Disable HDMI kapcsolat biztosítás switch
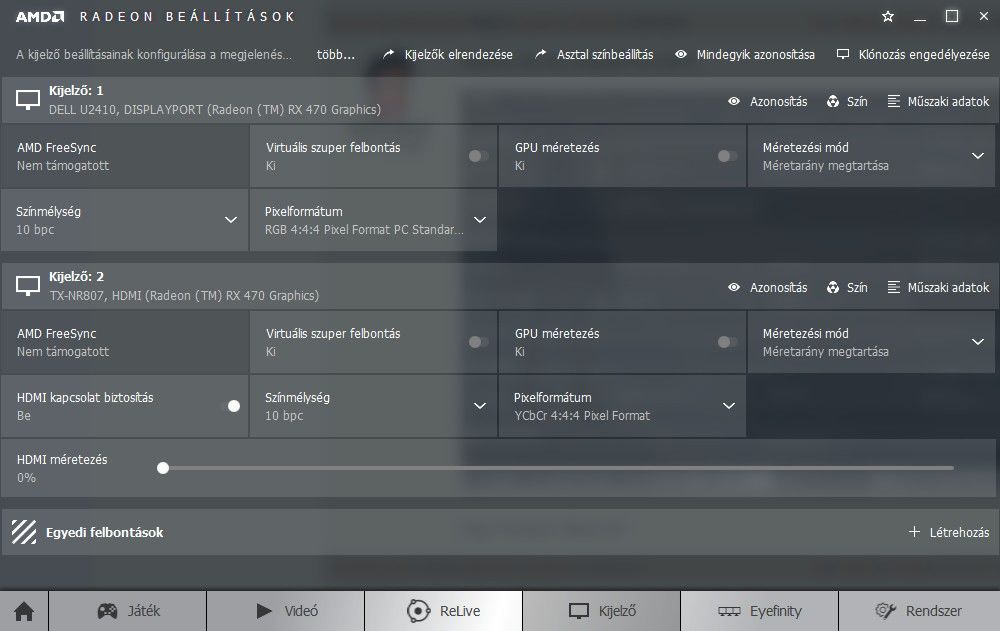The width and height of the screenshot is (1000, 631). click(x=230, y=406)
